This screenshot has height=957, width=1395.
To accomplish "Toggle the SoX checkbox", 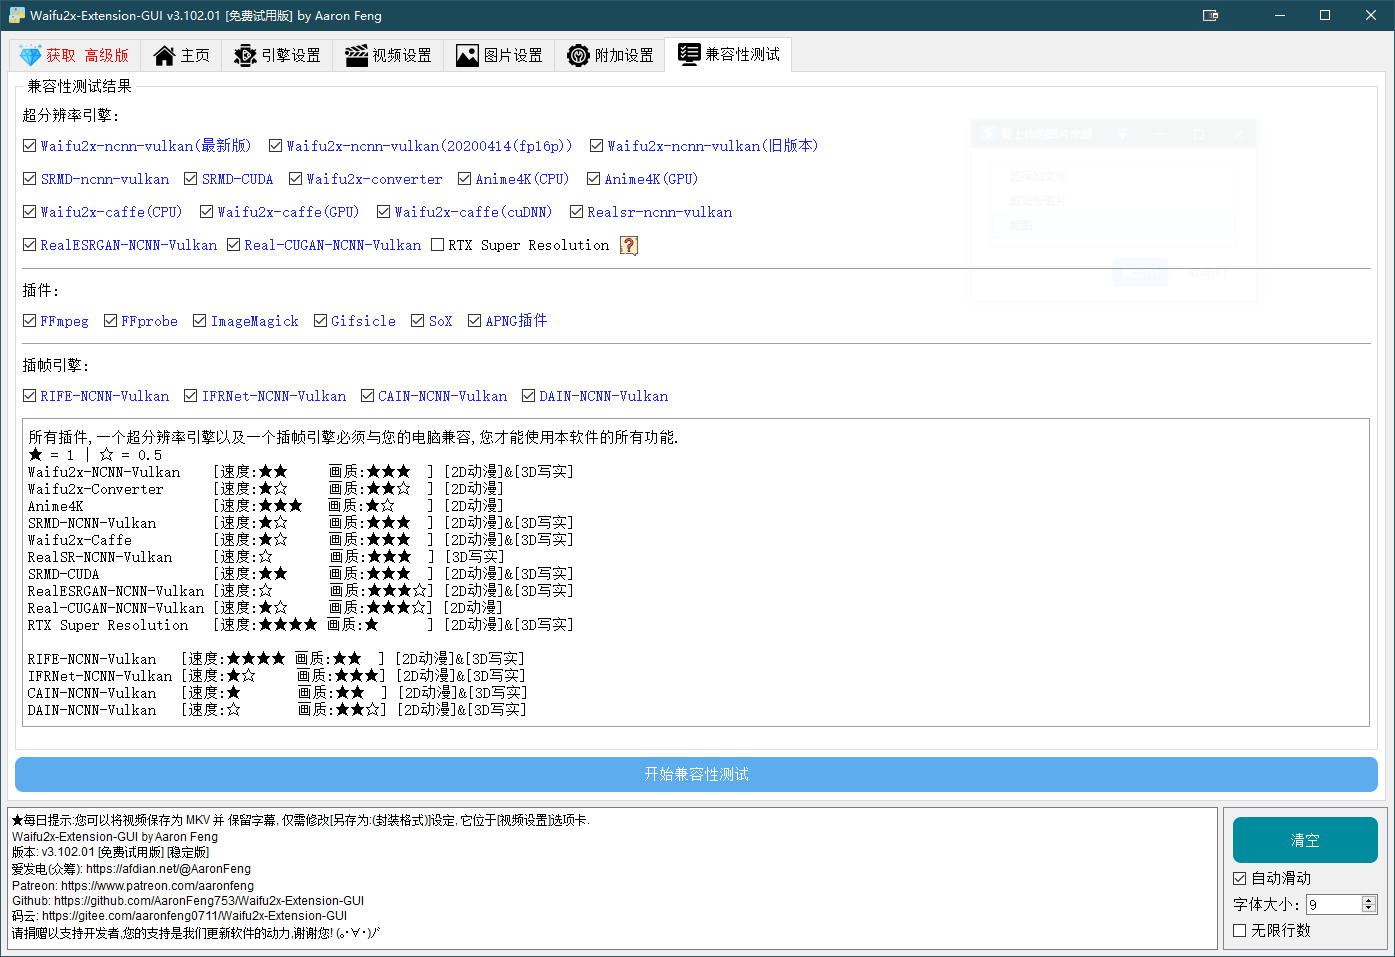I will coord(418,321).
